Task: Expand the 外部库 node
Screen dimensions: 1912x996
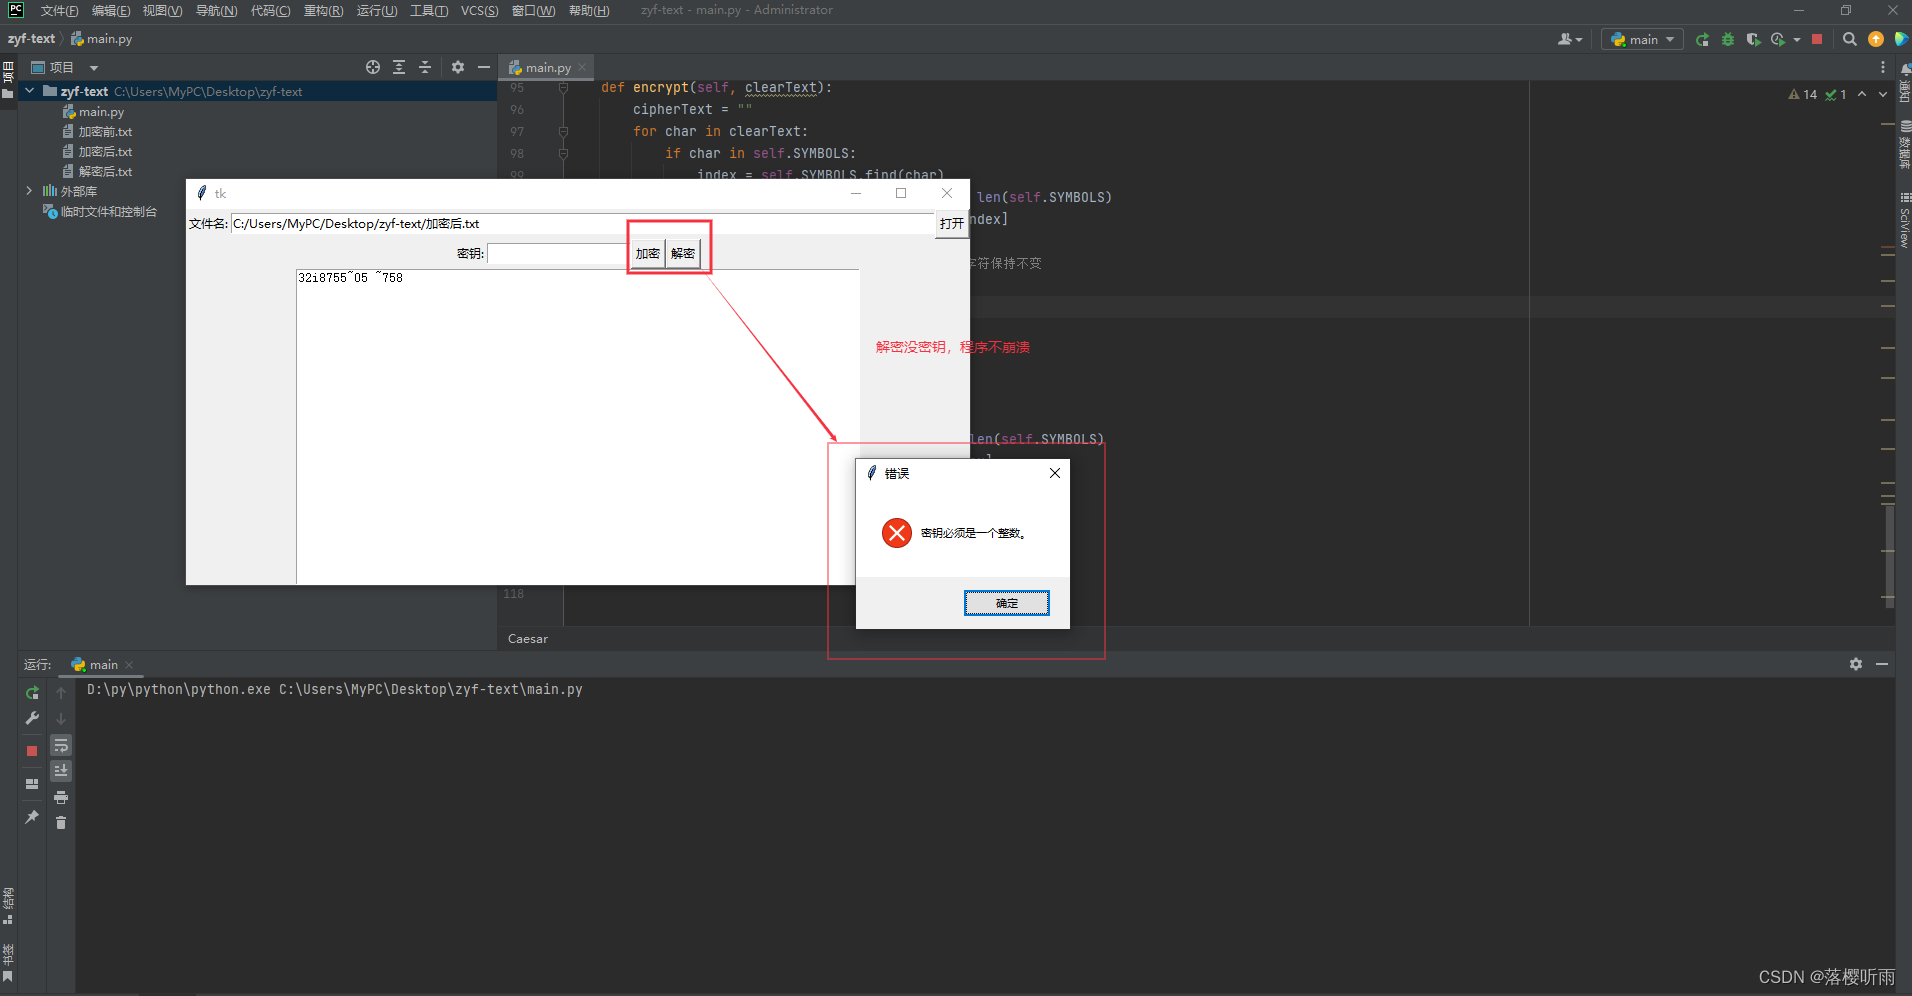Action: [x=30, y=191]
